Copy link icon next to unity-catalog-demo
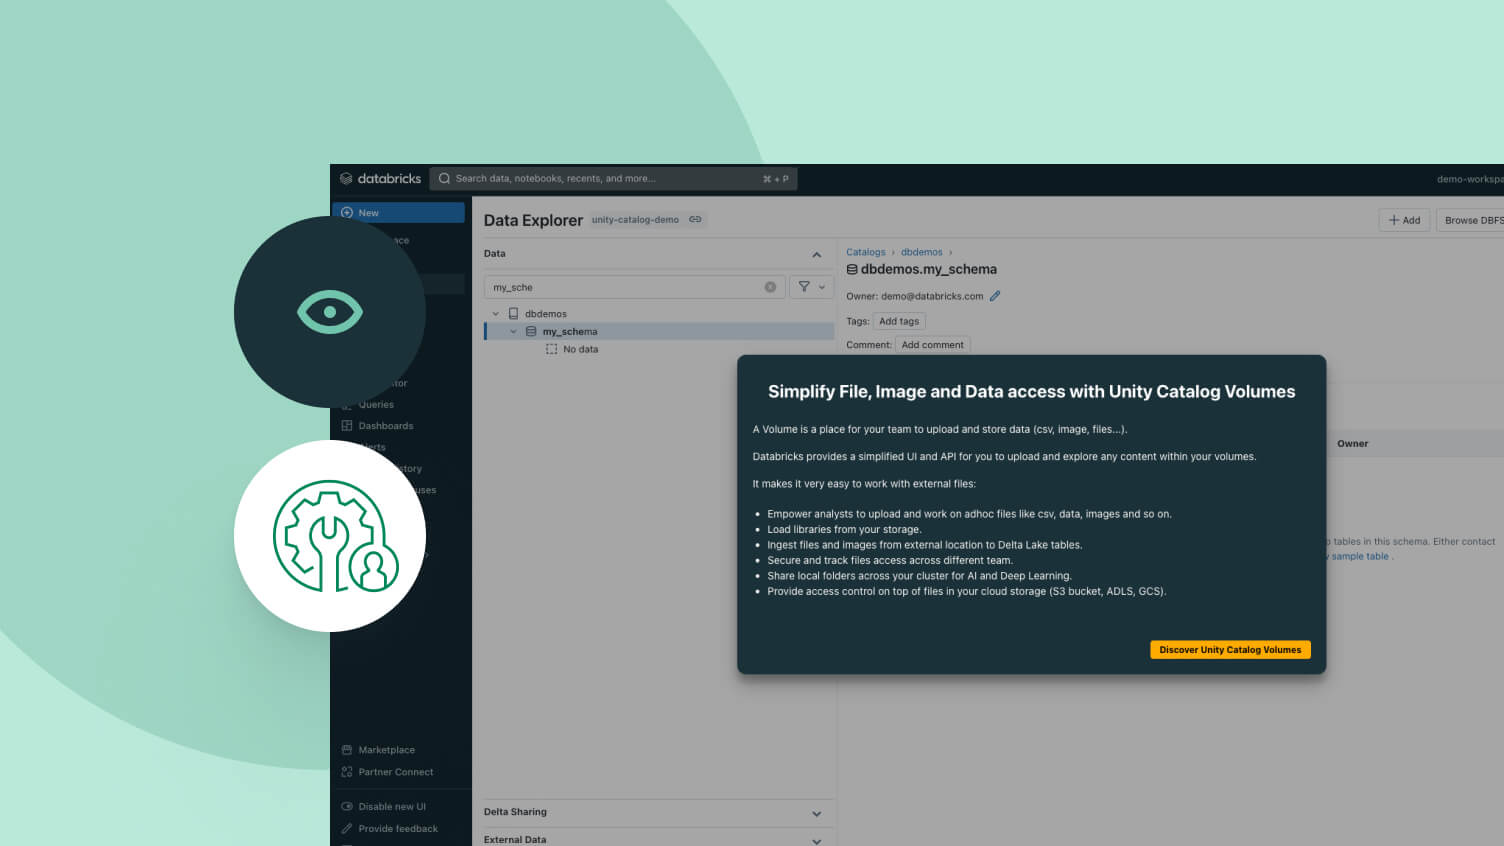The width and height of the screenshot is (1504, 846). (x=695, y=220)
